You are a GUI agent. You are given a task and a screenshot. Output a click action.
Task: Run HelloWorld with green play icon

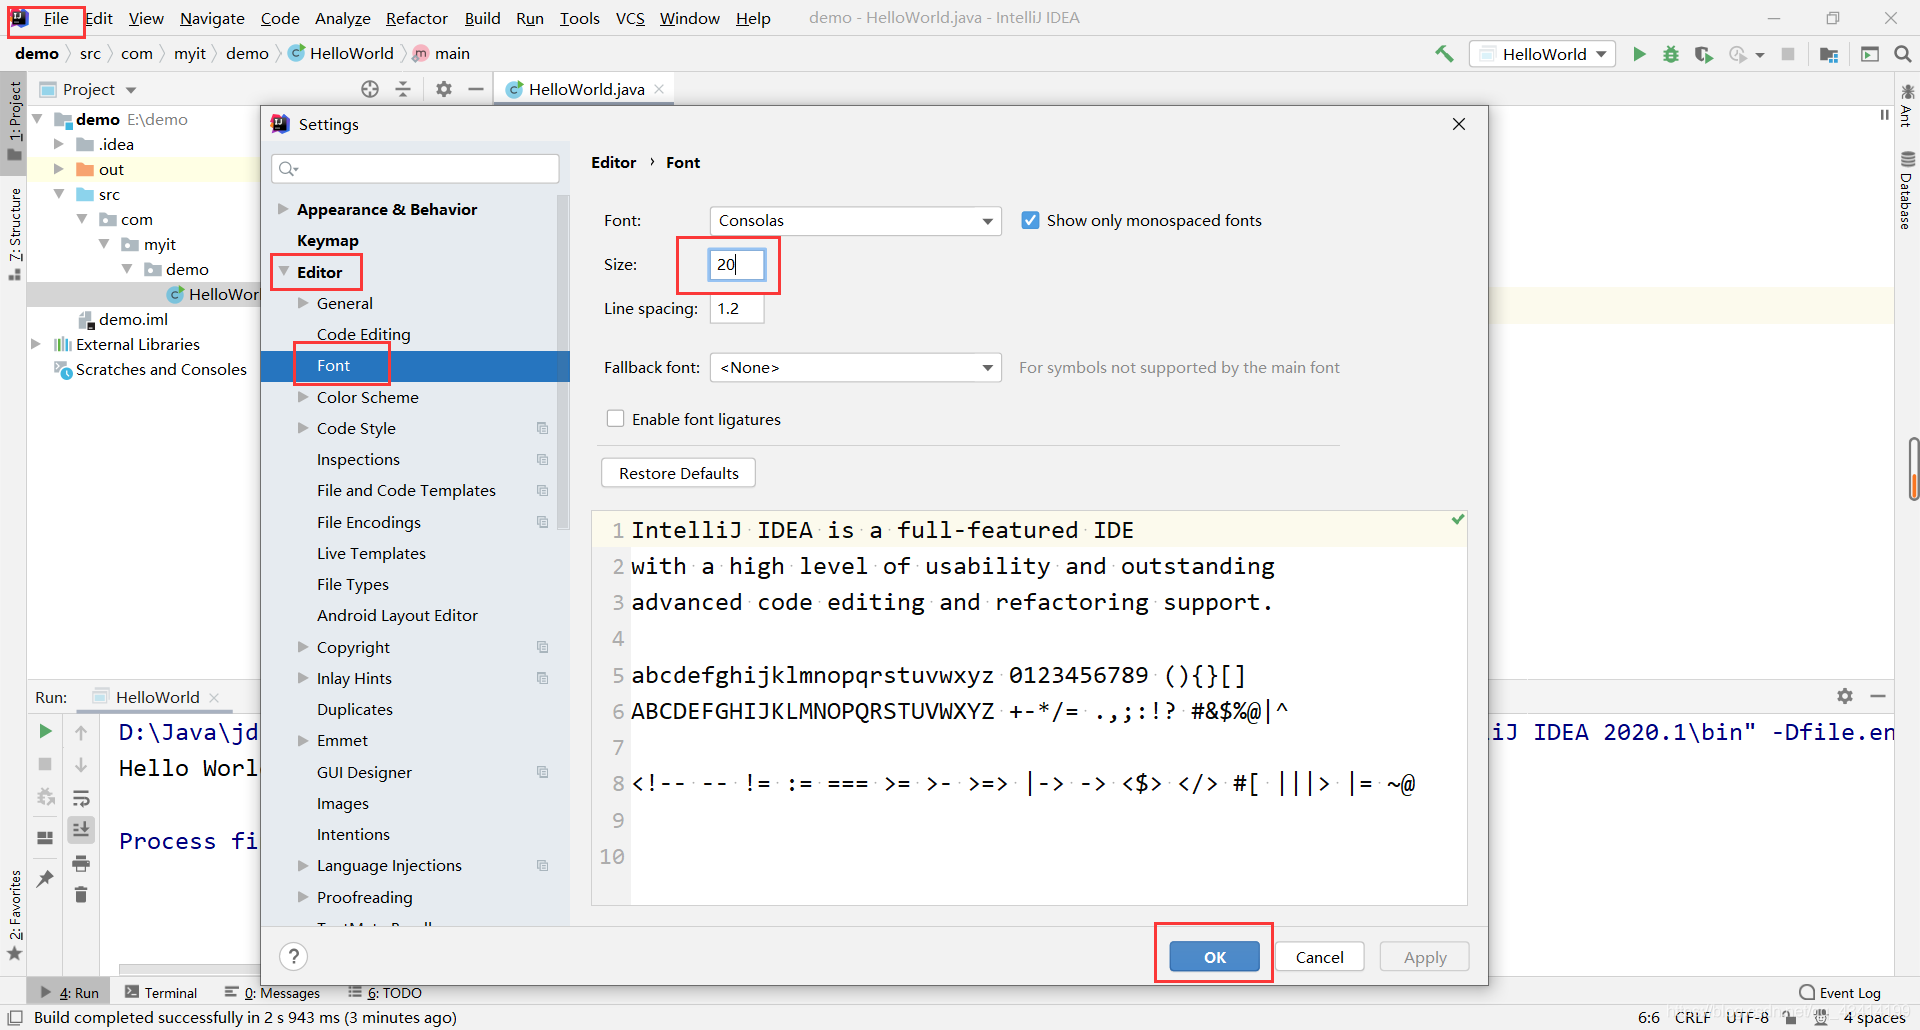(x=1639, y=54)
